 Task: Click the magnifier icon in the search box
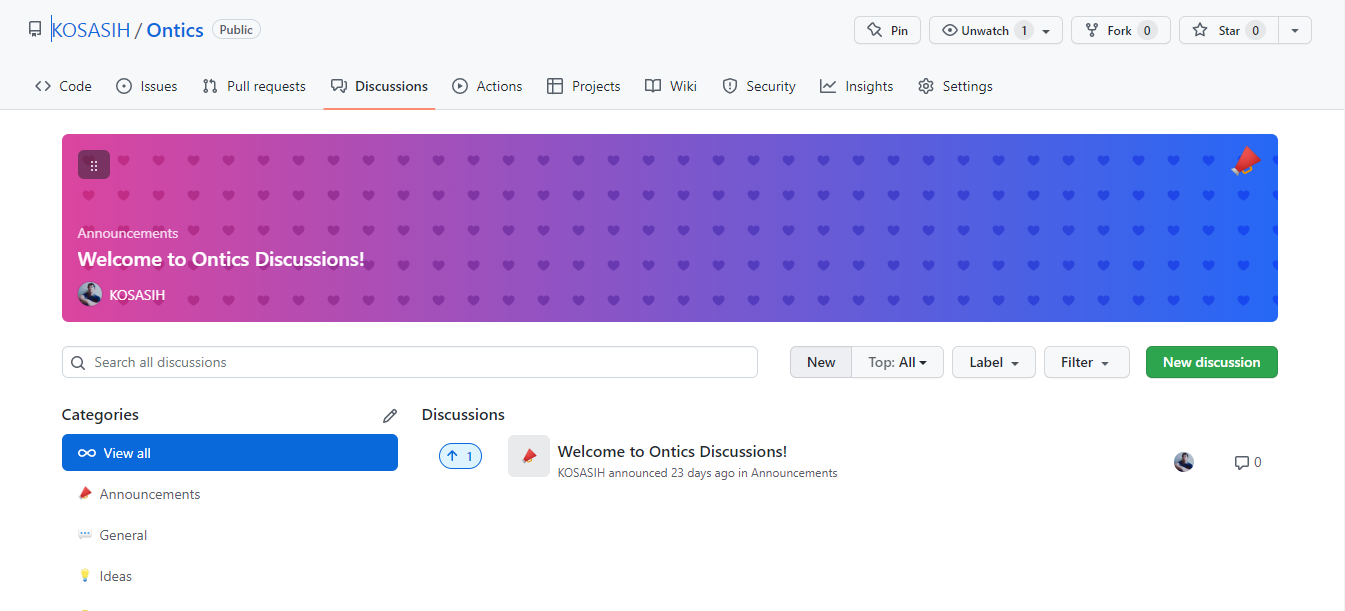(x=79, y=362)
